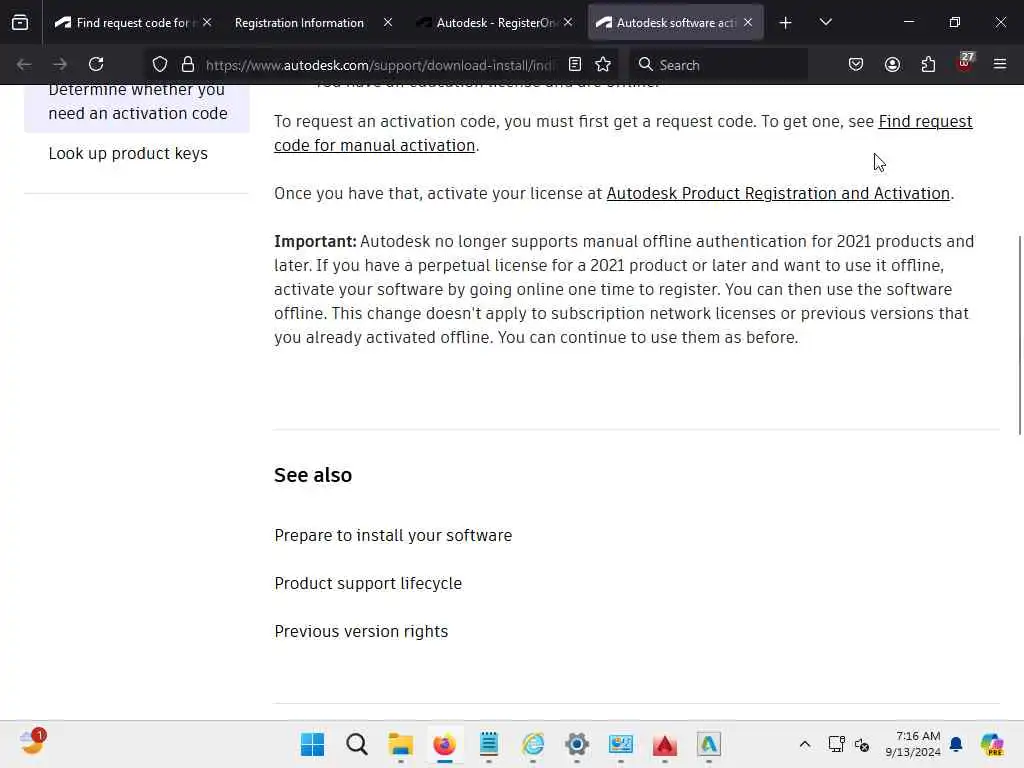Open a new browser tab

pyautogui.click(x=786, y=23)
